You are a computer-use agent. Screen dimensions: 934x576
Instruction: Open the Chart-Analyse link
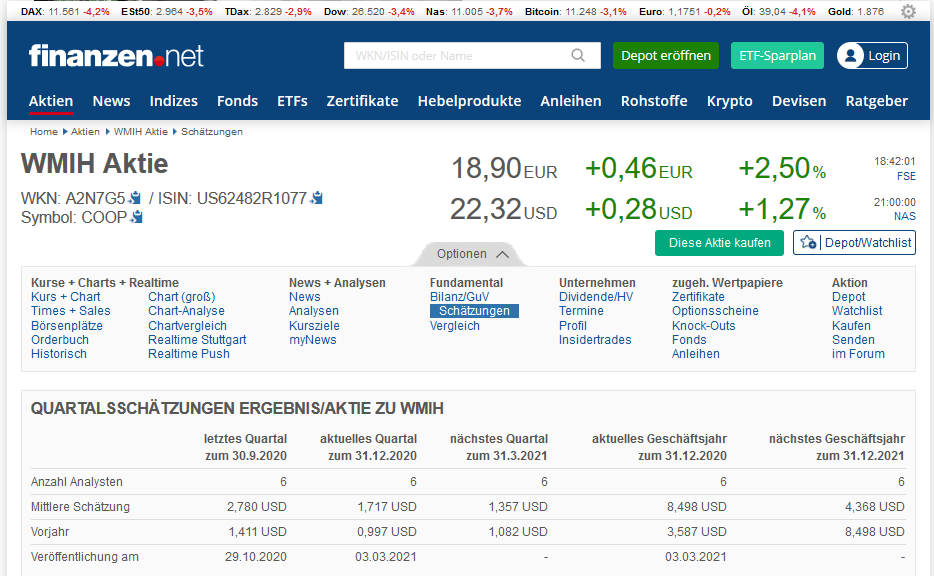pos(186,311)
